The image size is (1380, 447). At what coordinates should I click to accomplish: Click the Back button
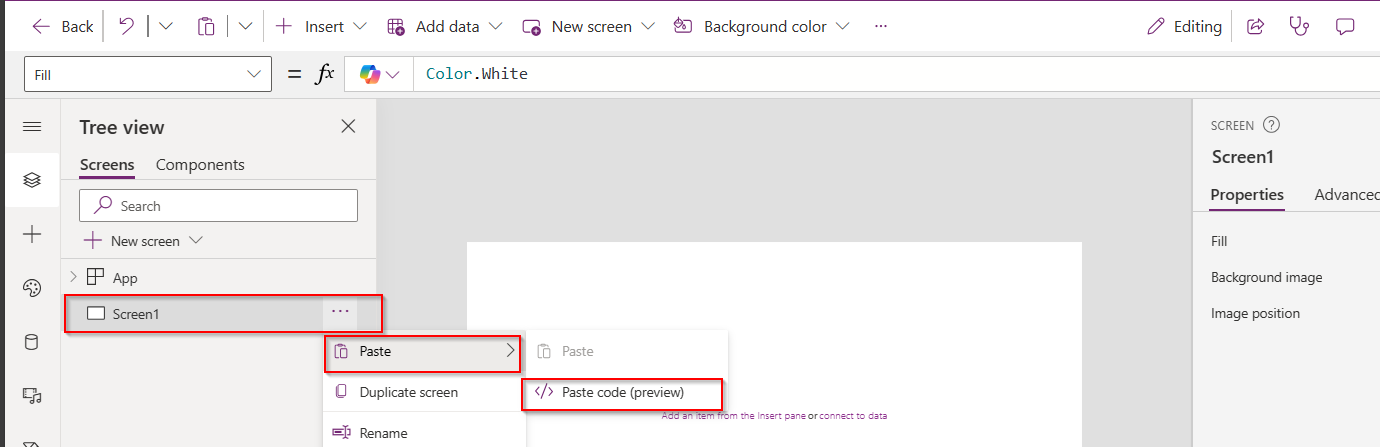pos(63,27)
